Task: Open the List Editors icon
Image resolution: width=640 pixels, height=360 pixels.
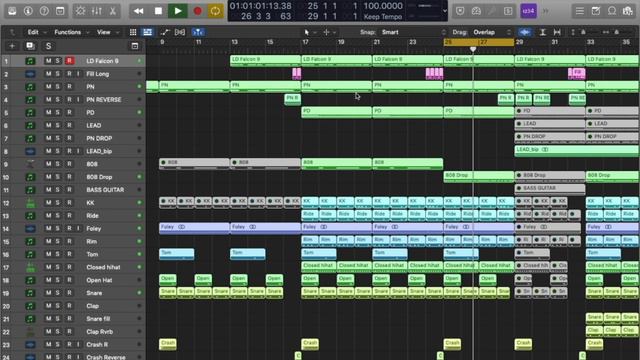Action: [580, 11]
